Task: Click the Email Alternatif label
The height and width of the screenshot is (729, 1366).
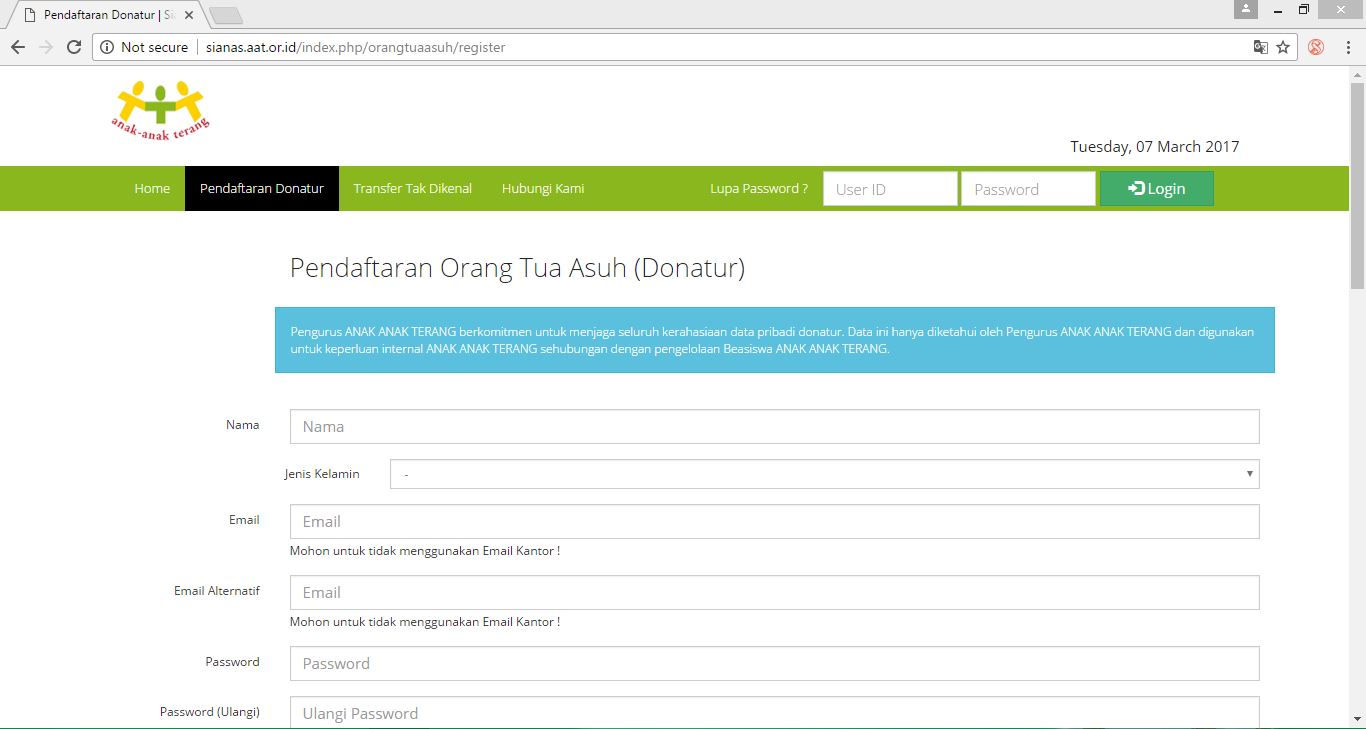Action: [217, 591]
